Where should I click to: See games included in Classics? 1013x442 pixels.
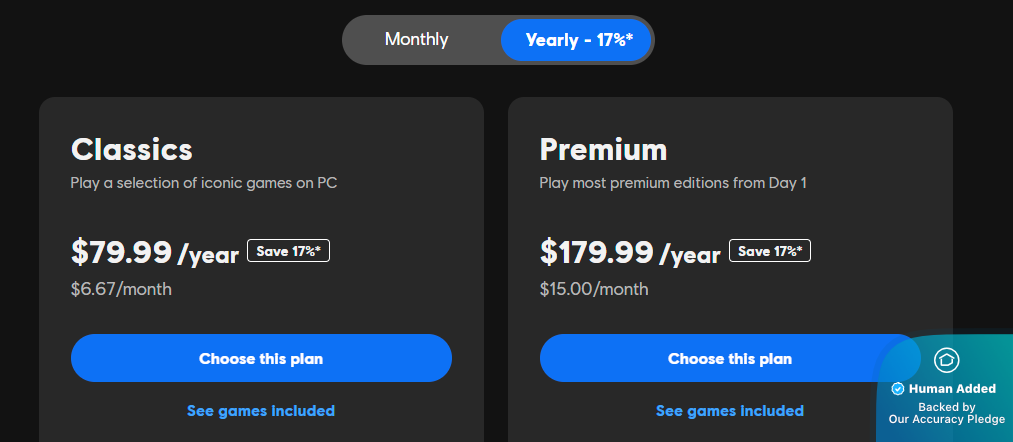[x=261, y=411]
